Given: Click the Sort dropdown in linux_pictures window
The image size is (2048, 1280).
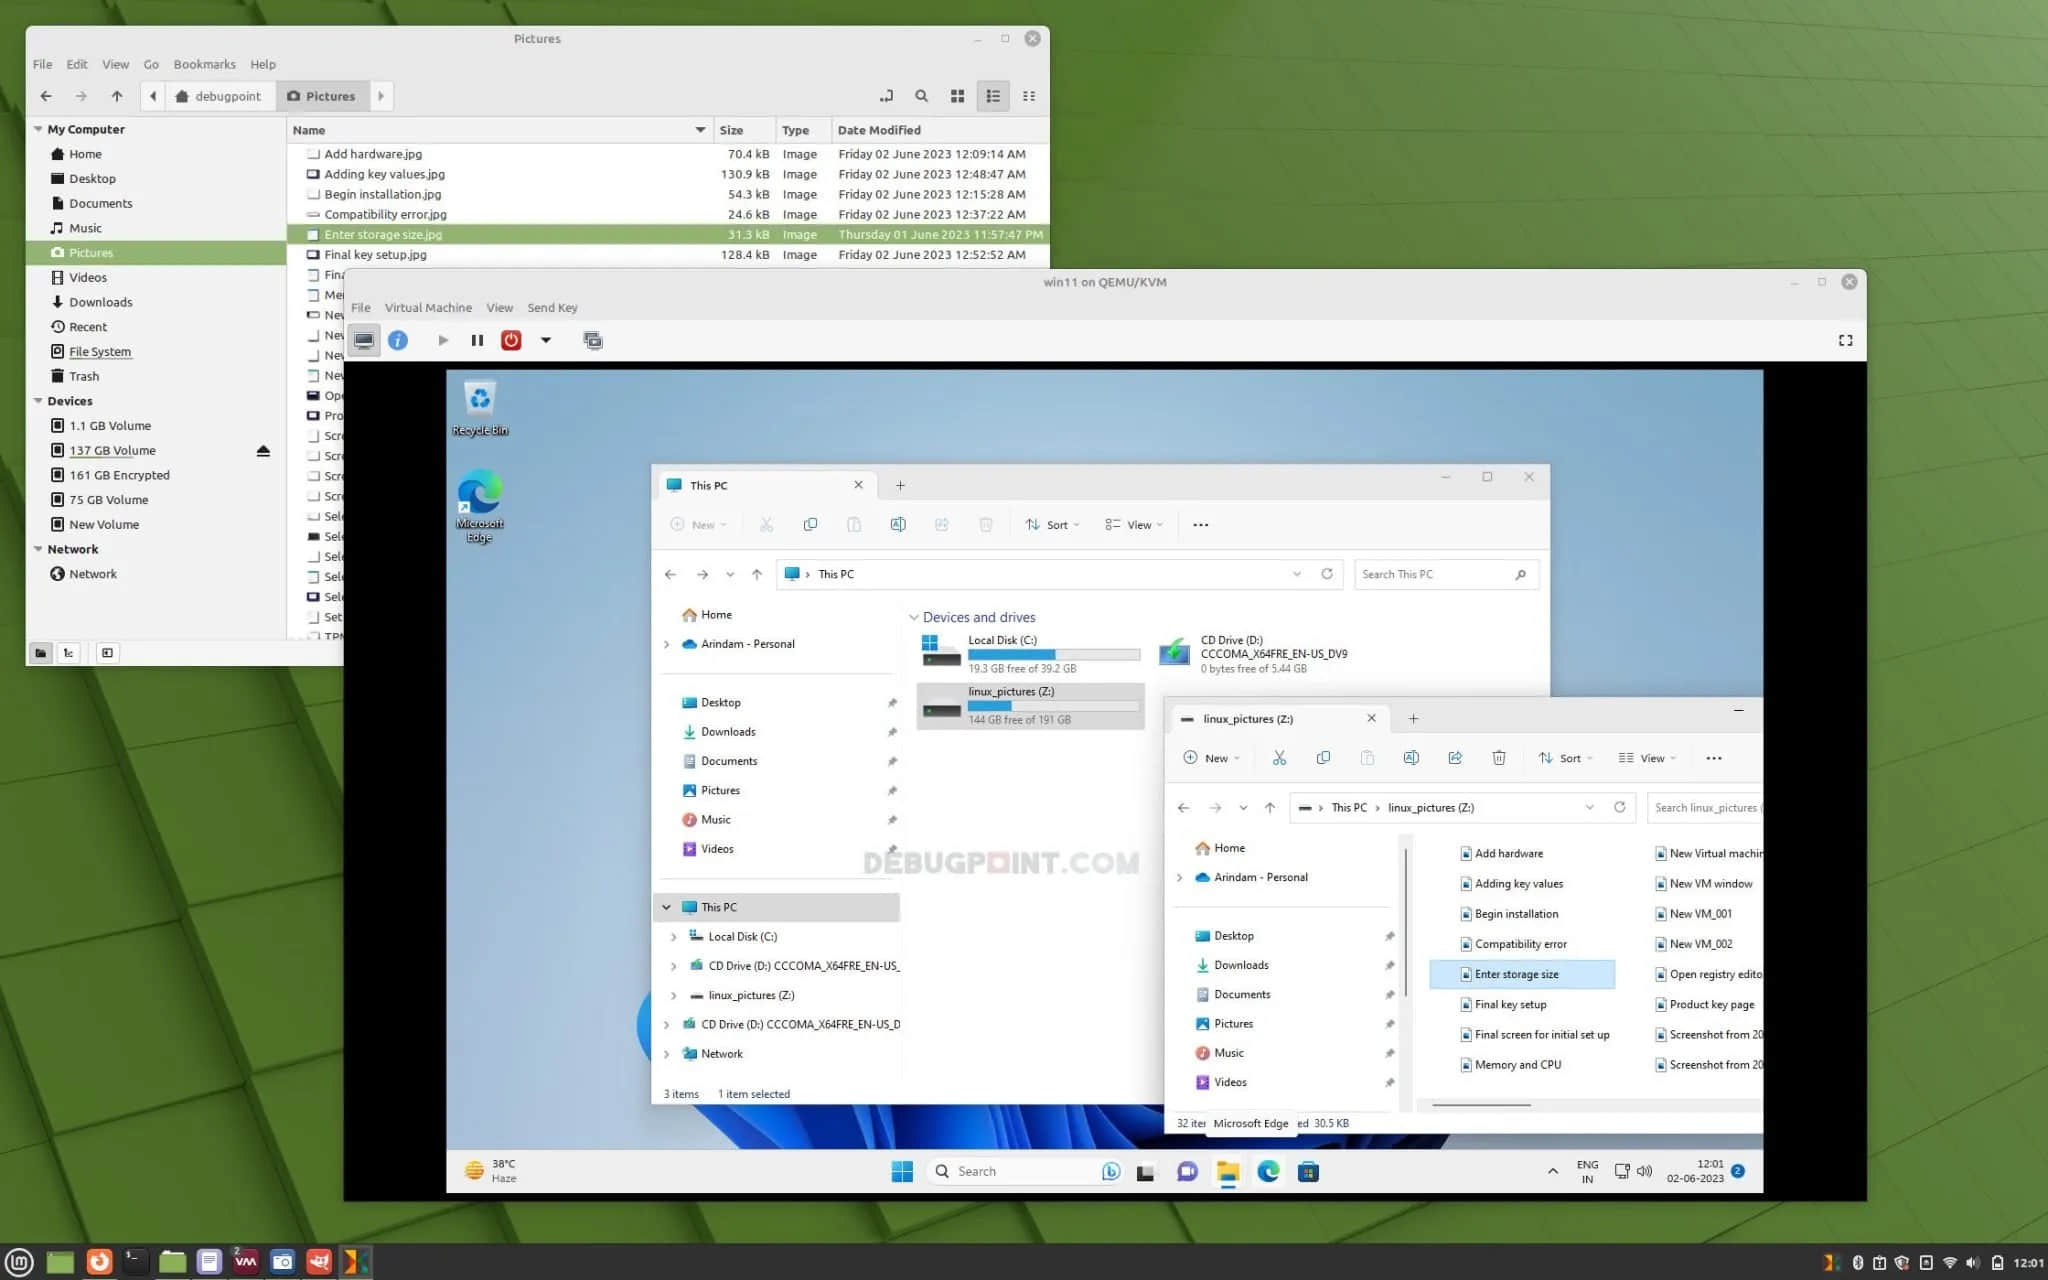Looking at the screenshot, I should 1567,758.
